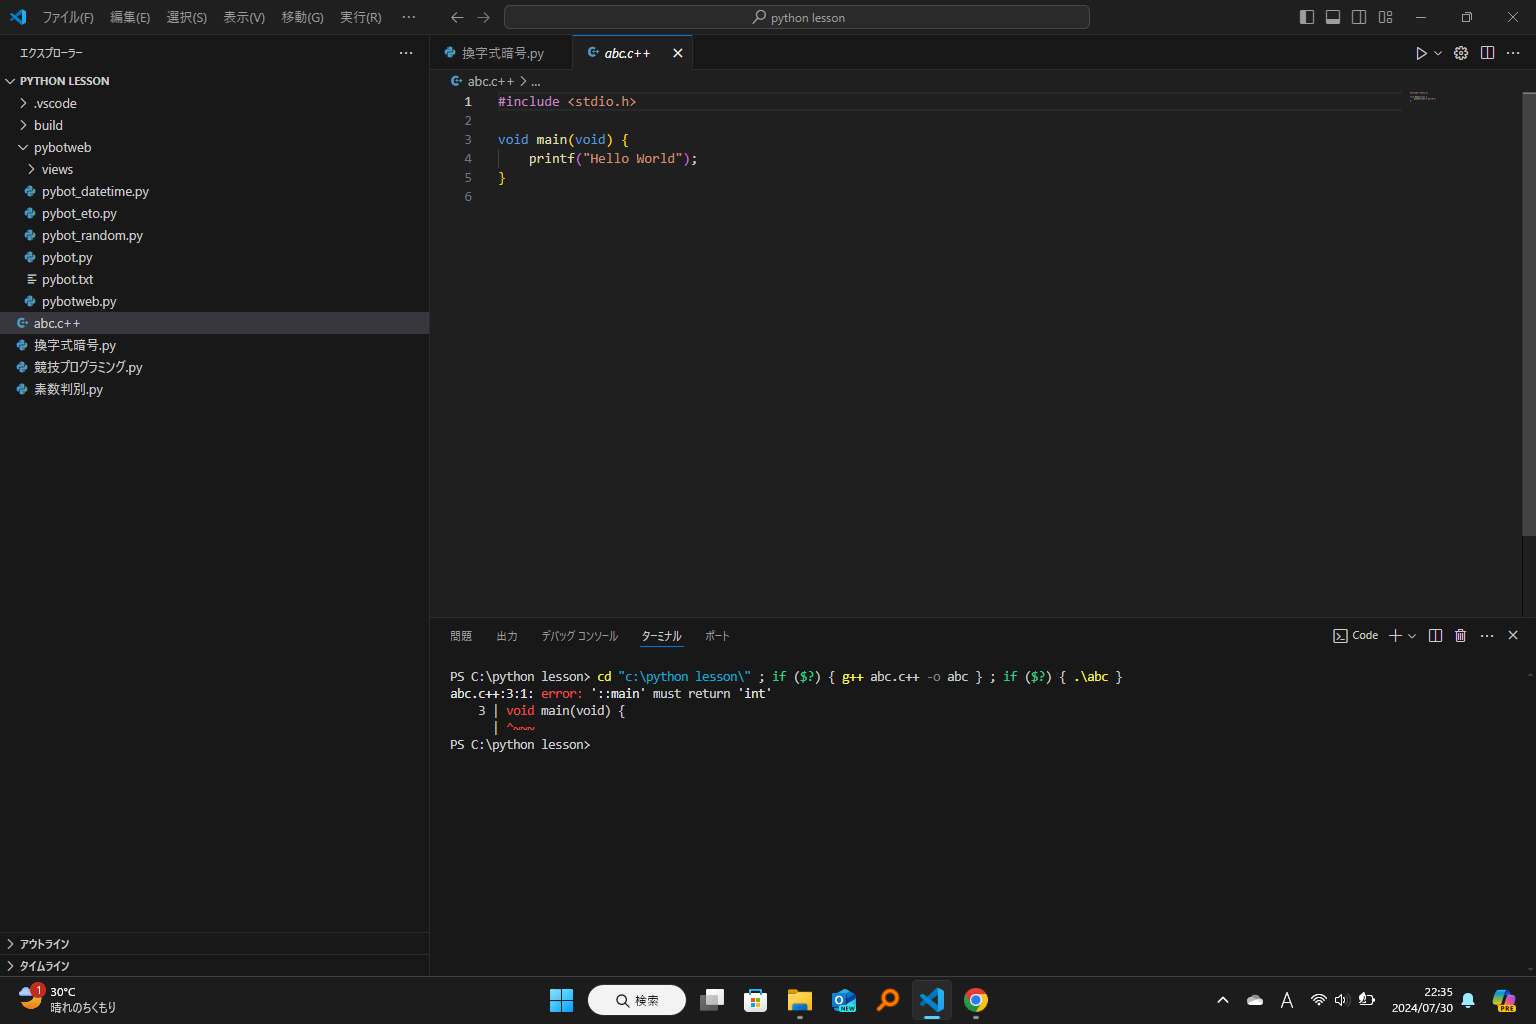
Task: Select the abc.c++ editor tab
Action: coord(627,53)
